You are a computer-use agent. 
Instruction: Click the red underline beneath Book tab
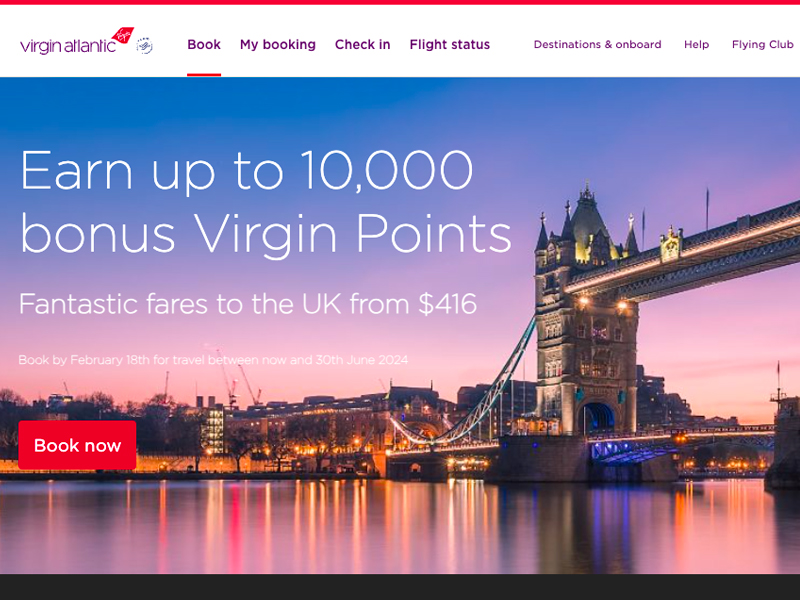click(x=204, y=75)
